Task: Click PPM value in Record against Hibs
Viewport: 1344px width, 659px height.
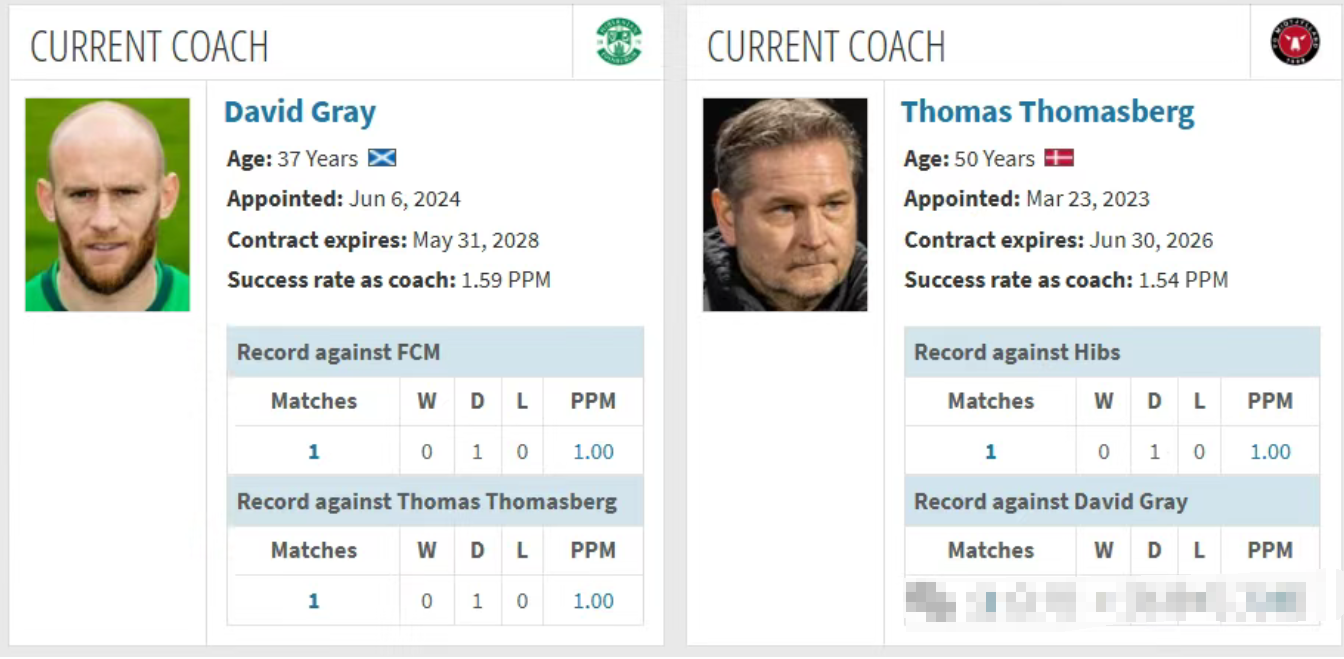Action: coord(1270,452)
